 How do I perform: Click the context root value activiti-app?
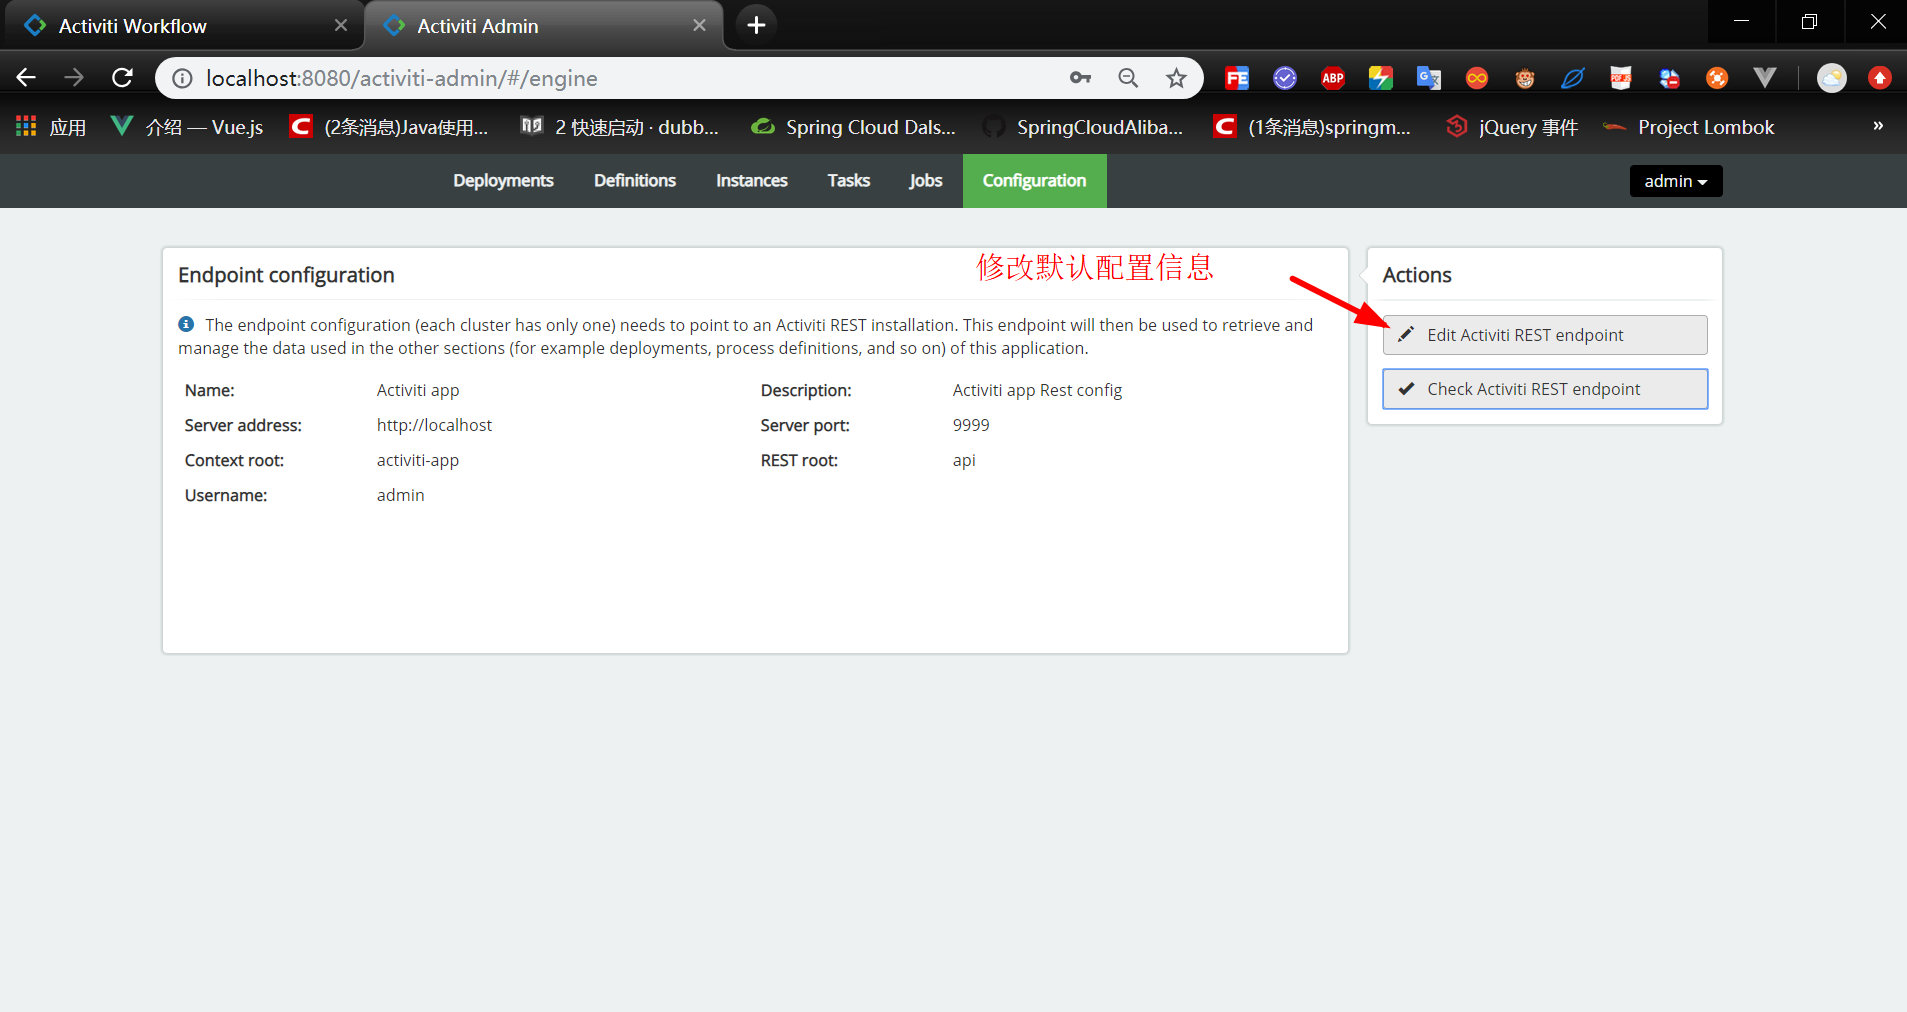tap(418, 460)
